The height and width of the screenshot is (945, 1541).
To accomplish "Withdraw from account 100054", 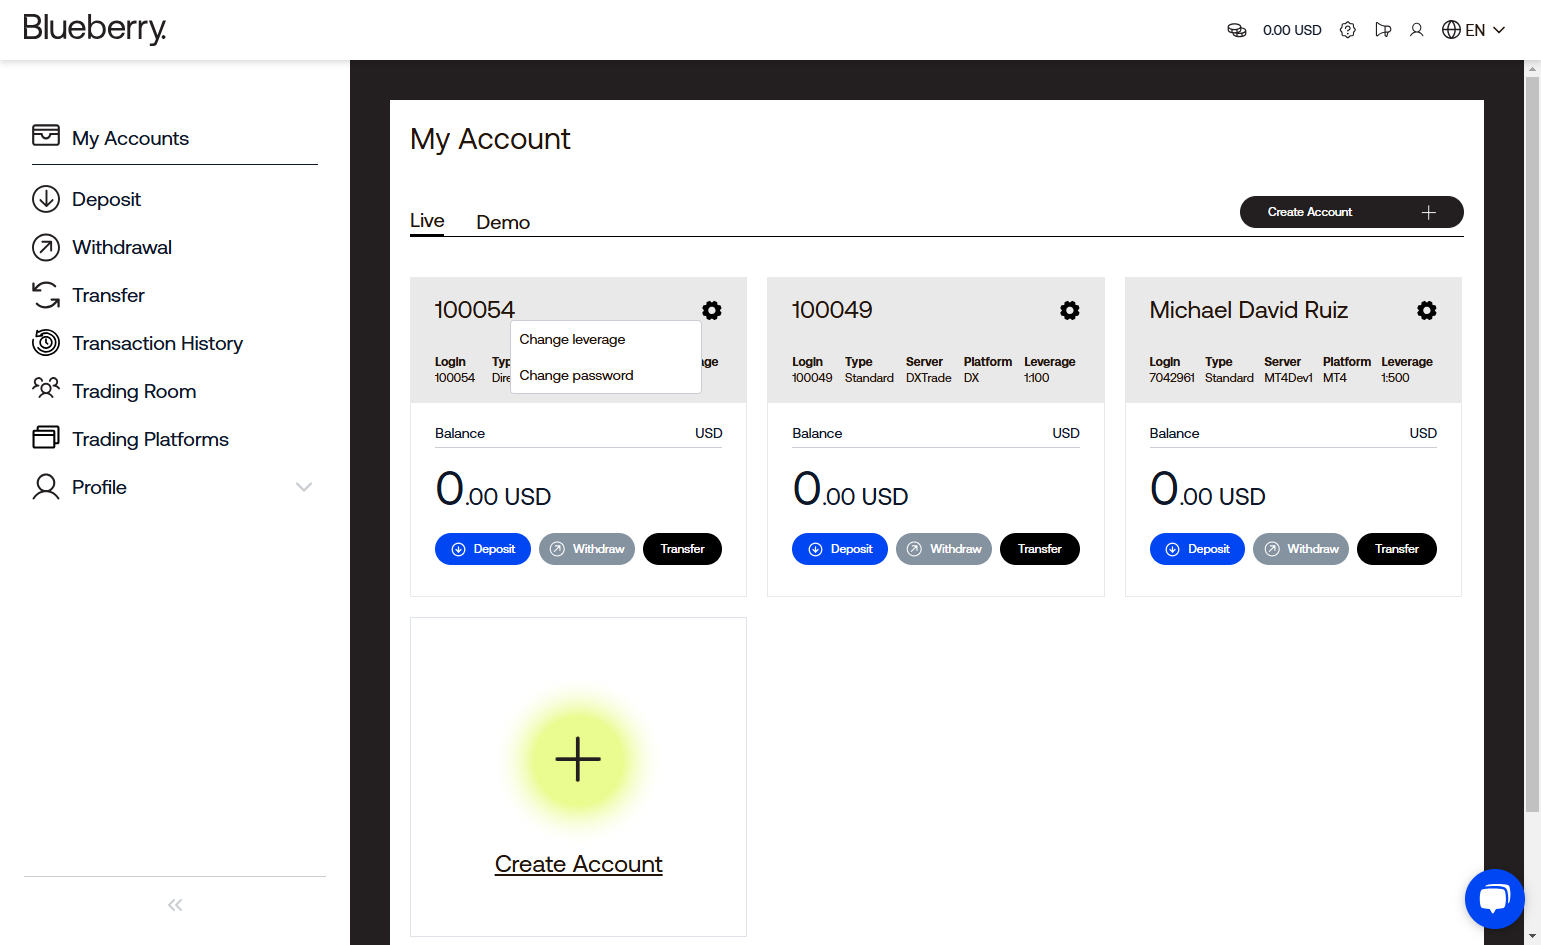I will pos(587,549).
